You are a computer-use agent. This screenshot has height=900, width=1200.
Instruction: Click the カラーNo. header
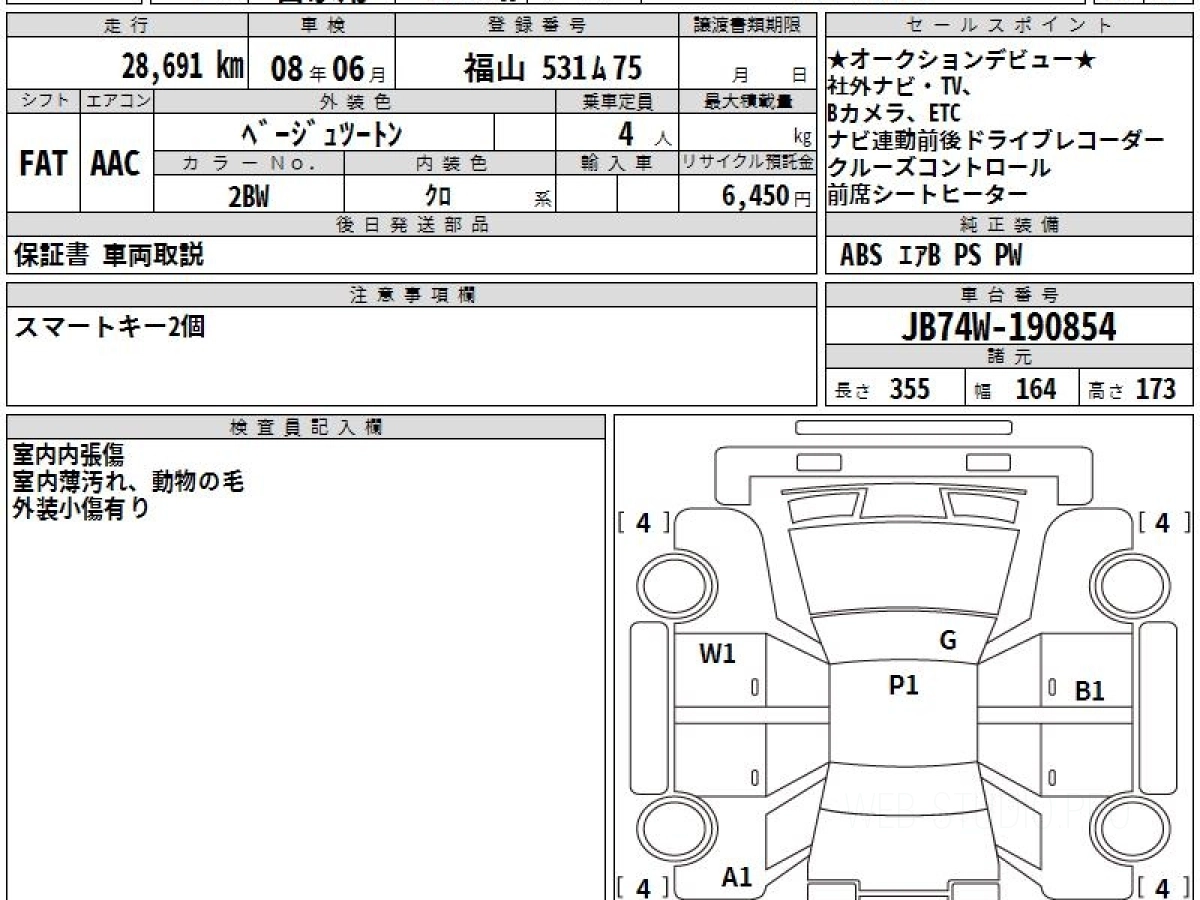[249, 163]
